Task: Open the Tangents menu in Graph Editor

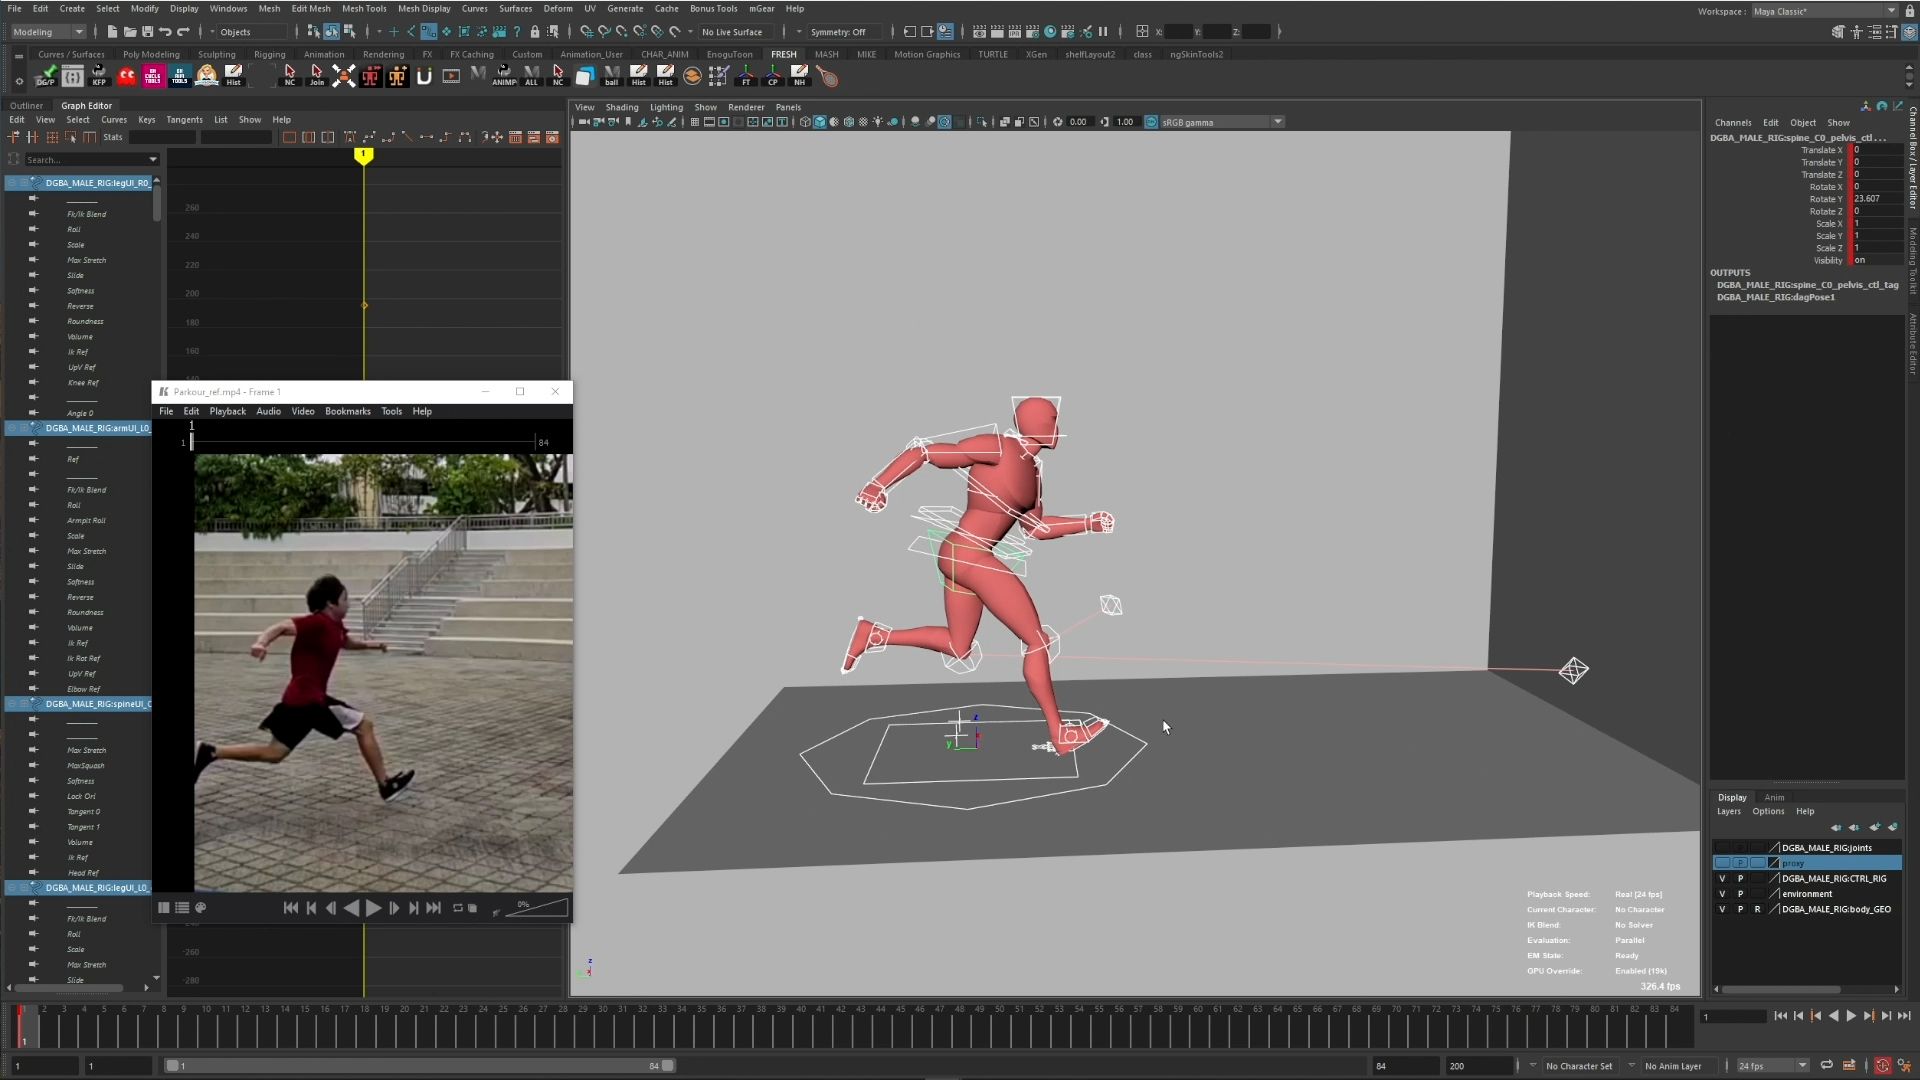Action: point(184,120)
